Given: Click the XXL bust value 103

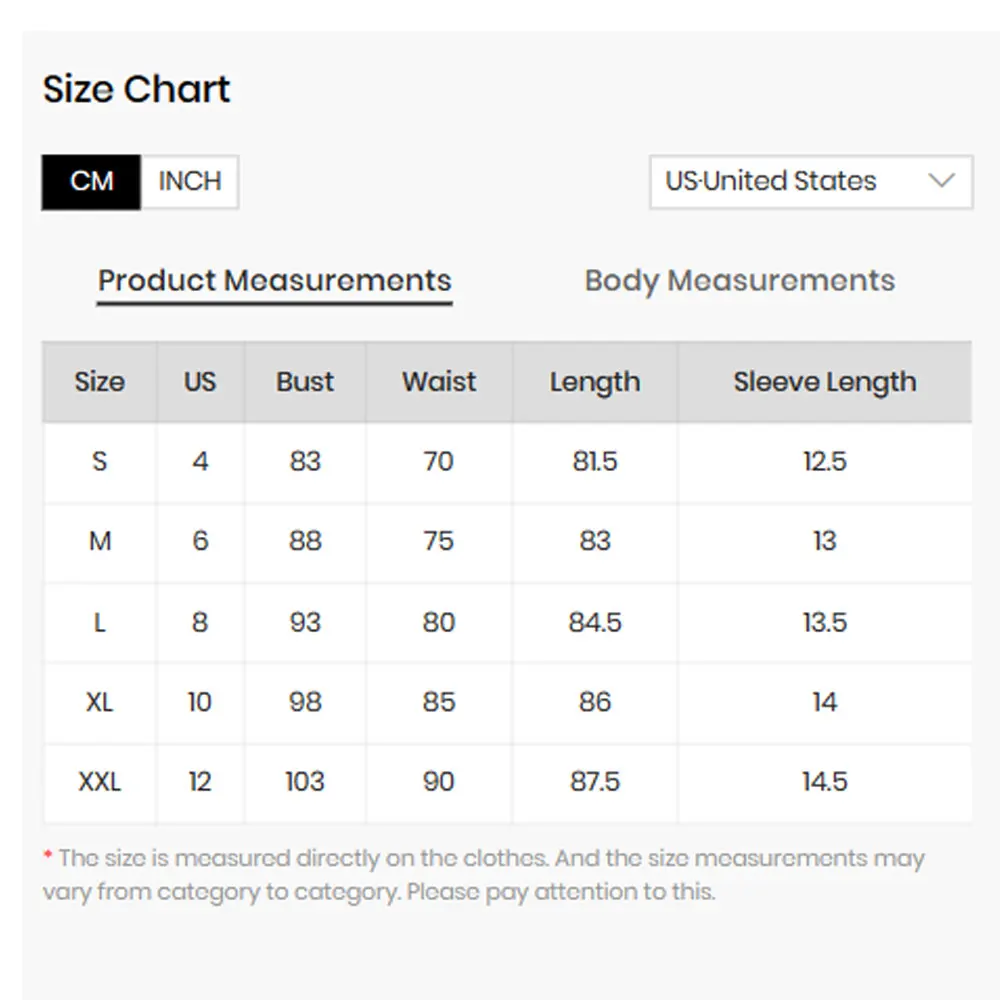Looking at the screenshot, I should click(305, 782).
